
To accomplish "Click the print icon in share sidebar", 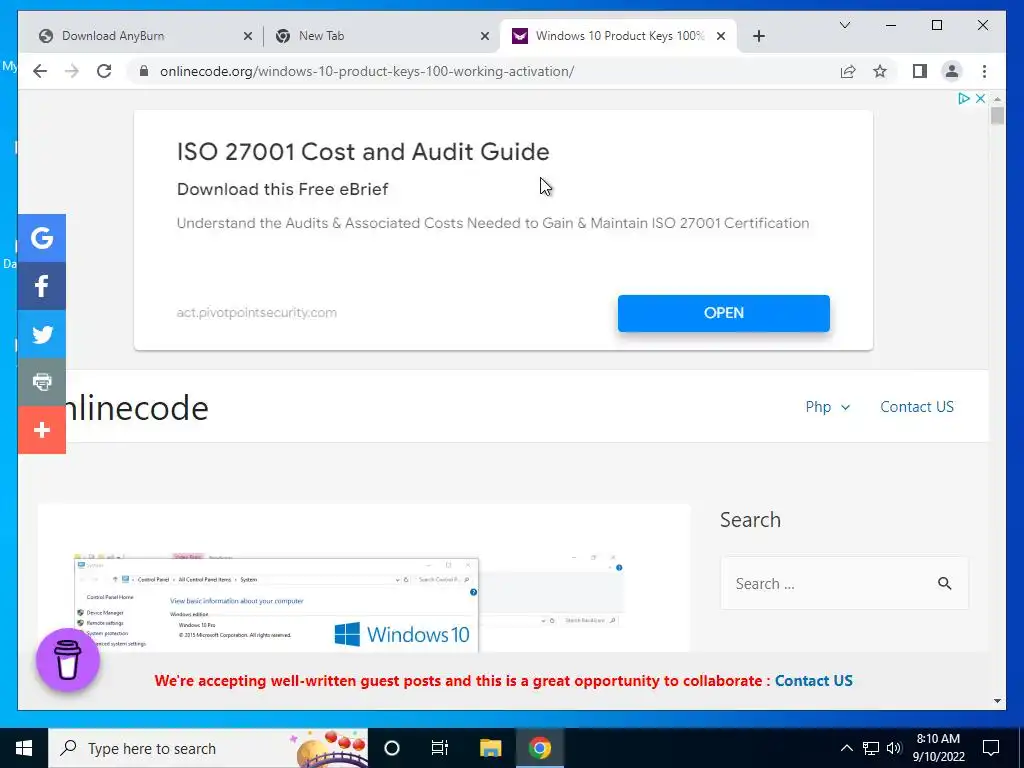I will click(x=42, y=382).
